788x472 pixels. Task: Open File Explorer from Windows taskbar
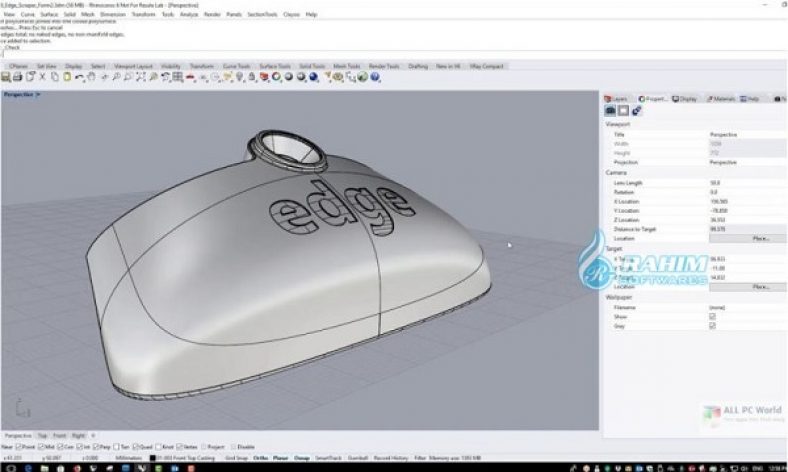click(44, 468)
